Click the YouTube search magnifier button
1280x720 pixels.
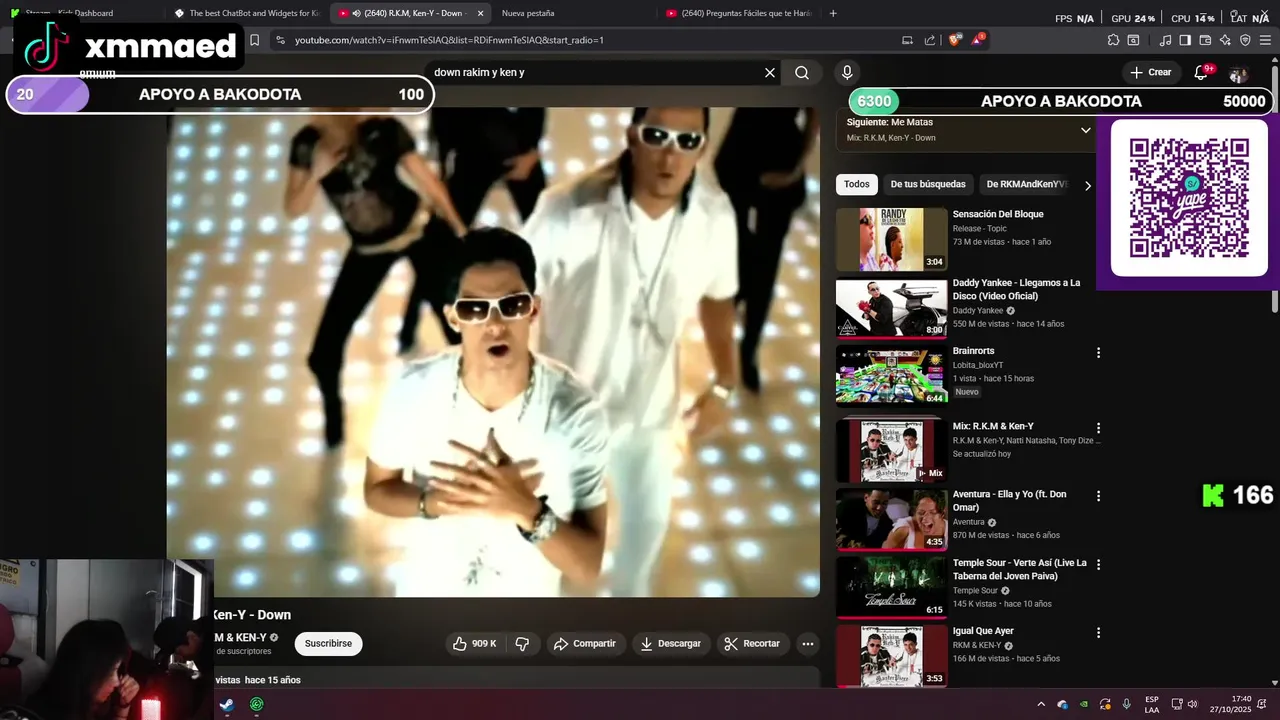pos(802,72)
